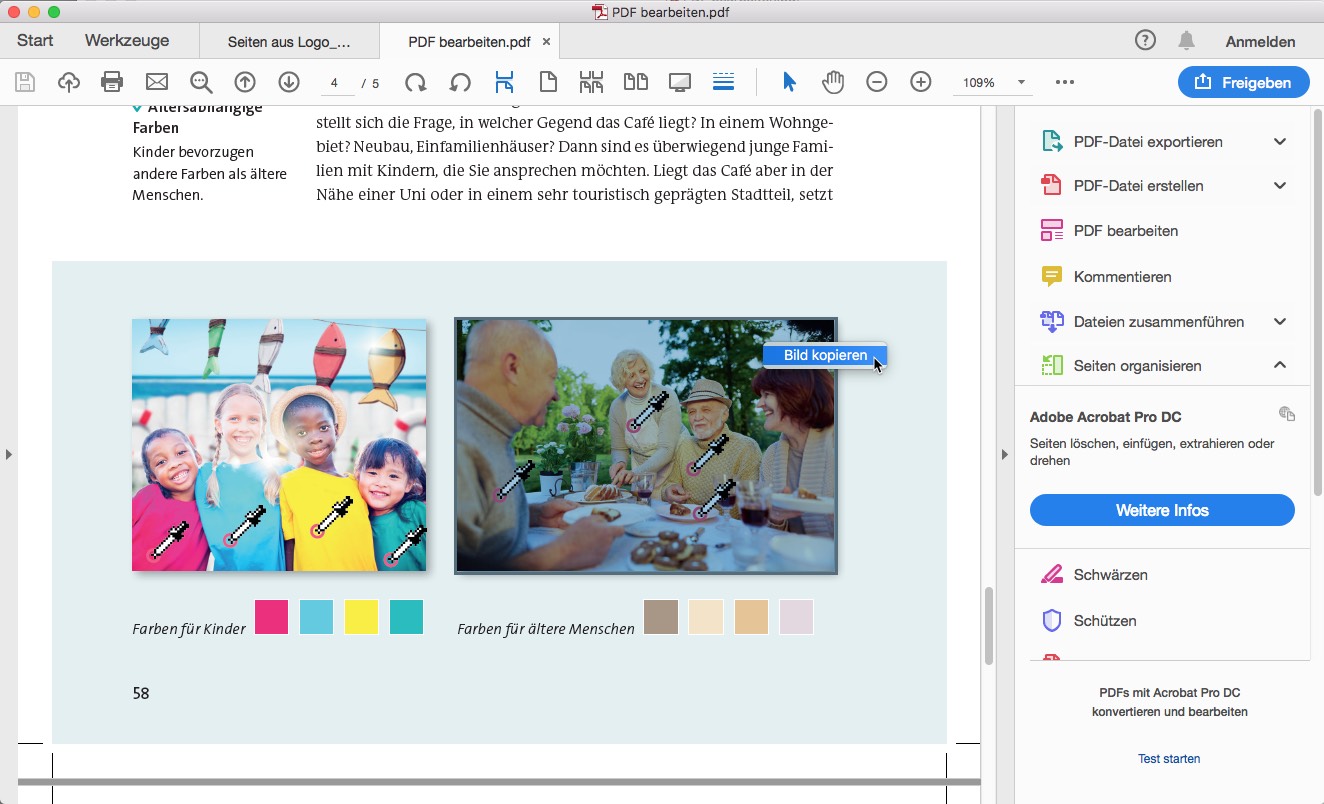
Task: Click the yellow color swatch for Kinder
Action: coord(361,617)
